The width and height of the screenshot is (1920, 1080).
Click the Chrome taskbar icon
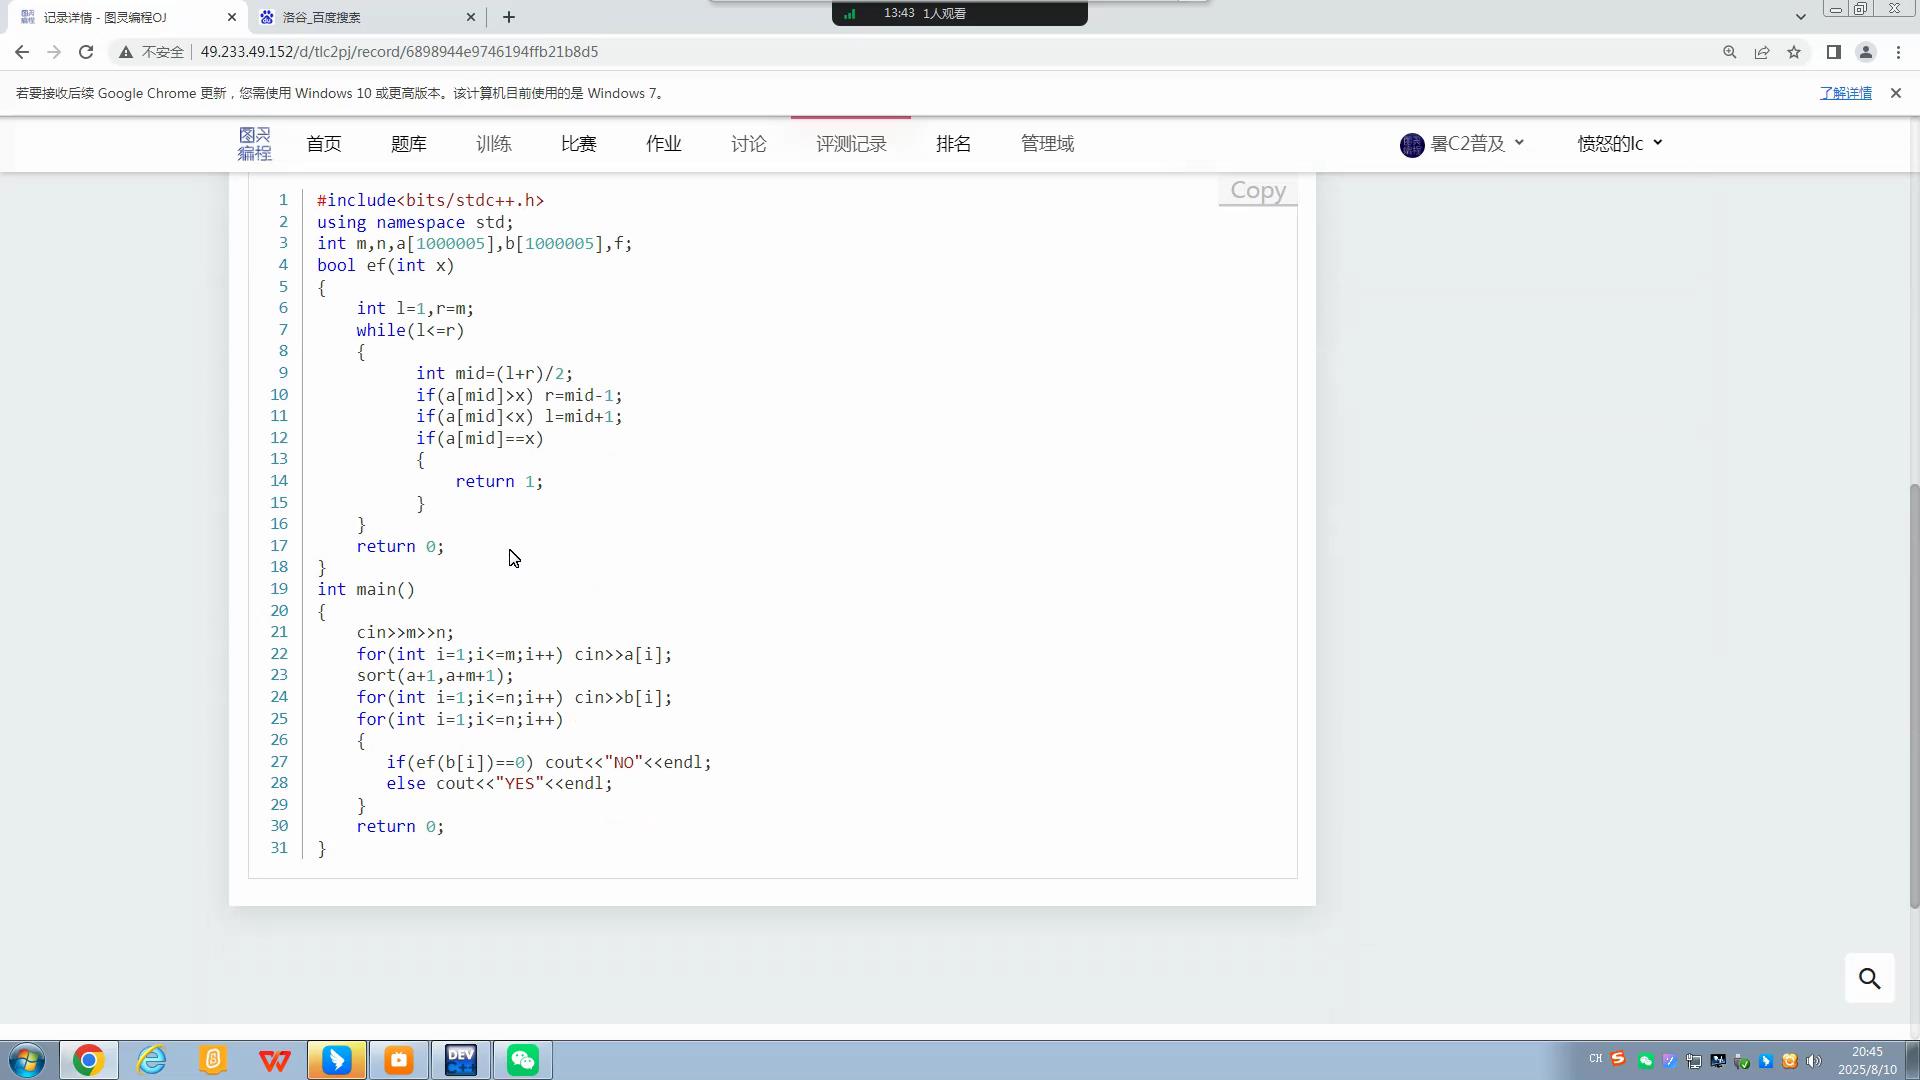point(88,1060)
